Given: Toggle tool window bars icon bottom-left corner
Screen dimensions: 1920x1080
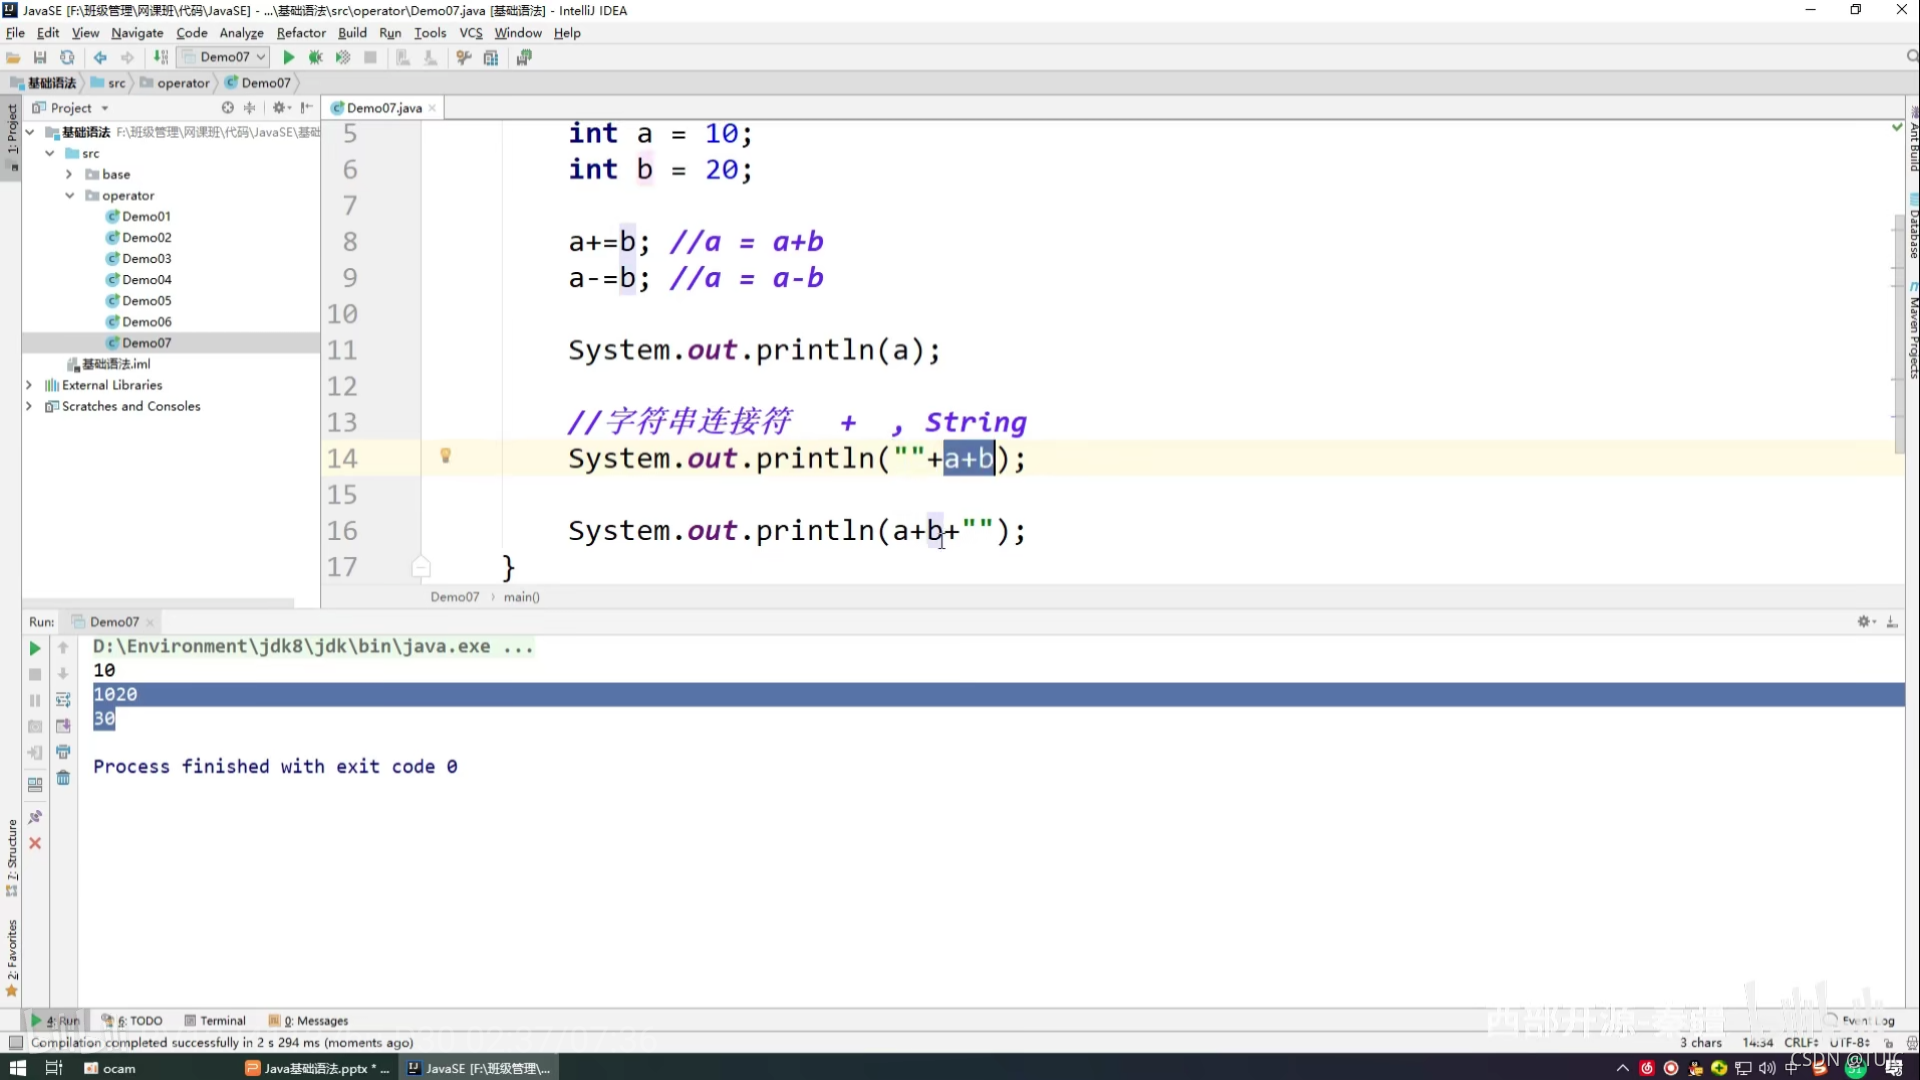Looking at the screenshot, I should (15, 1042).
